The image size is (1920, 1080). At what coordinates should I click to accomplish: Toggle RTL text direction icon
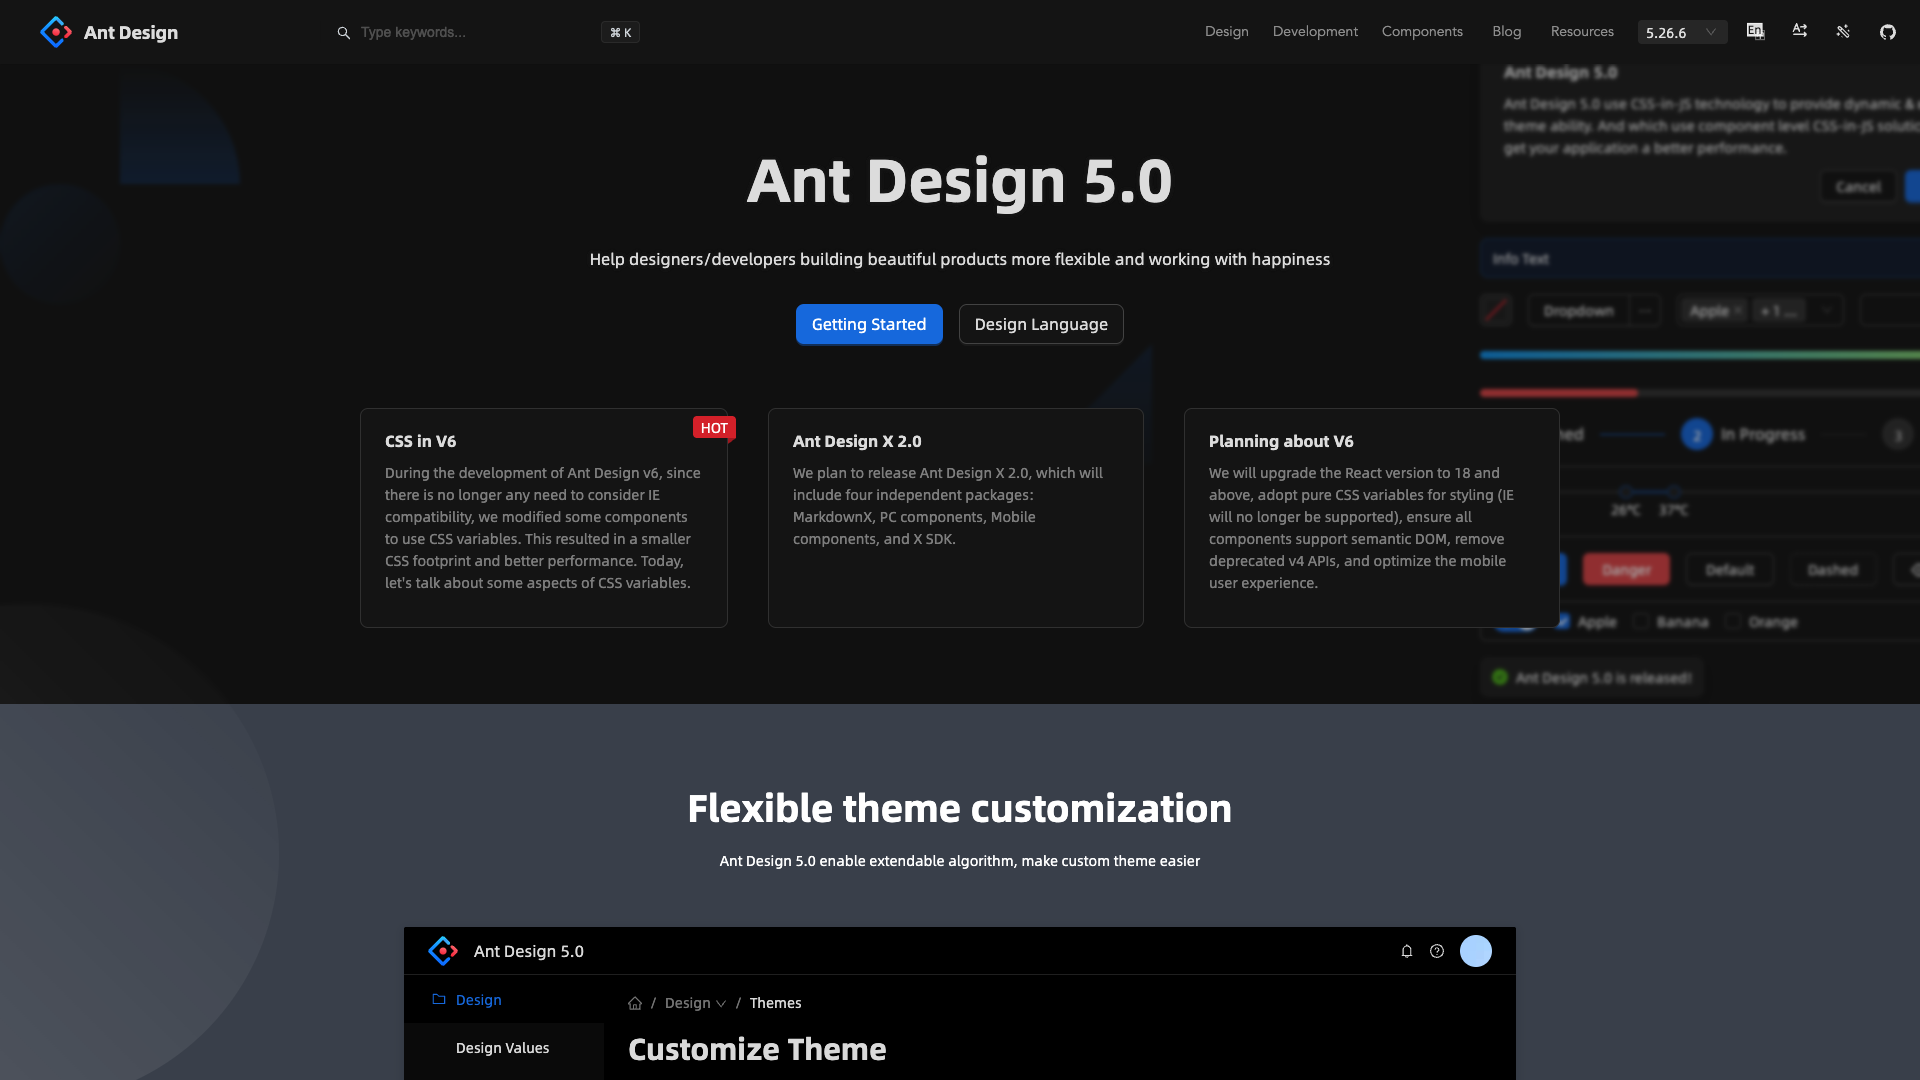[1799, 32]
